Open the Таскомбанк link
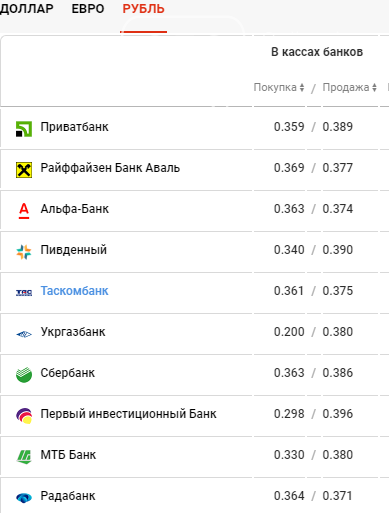389x513 pixels. [74, 291]
